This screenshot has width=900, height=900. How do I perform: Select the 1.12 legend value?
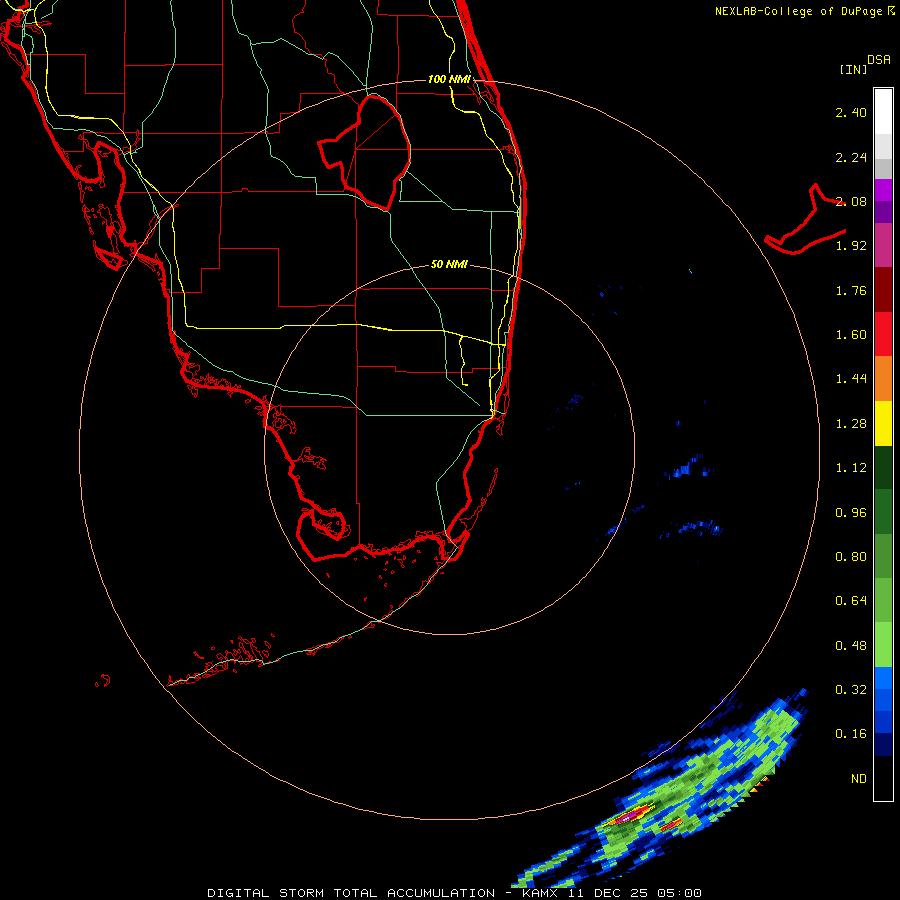851,468
